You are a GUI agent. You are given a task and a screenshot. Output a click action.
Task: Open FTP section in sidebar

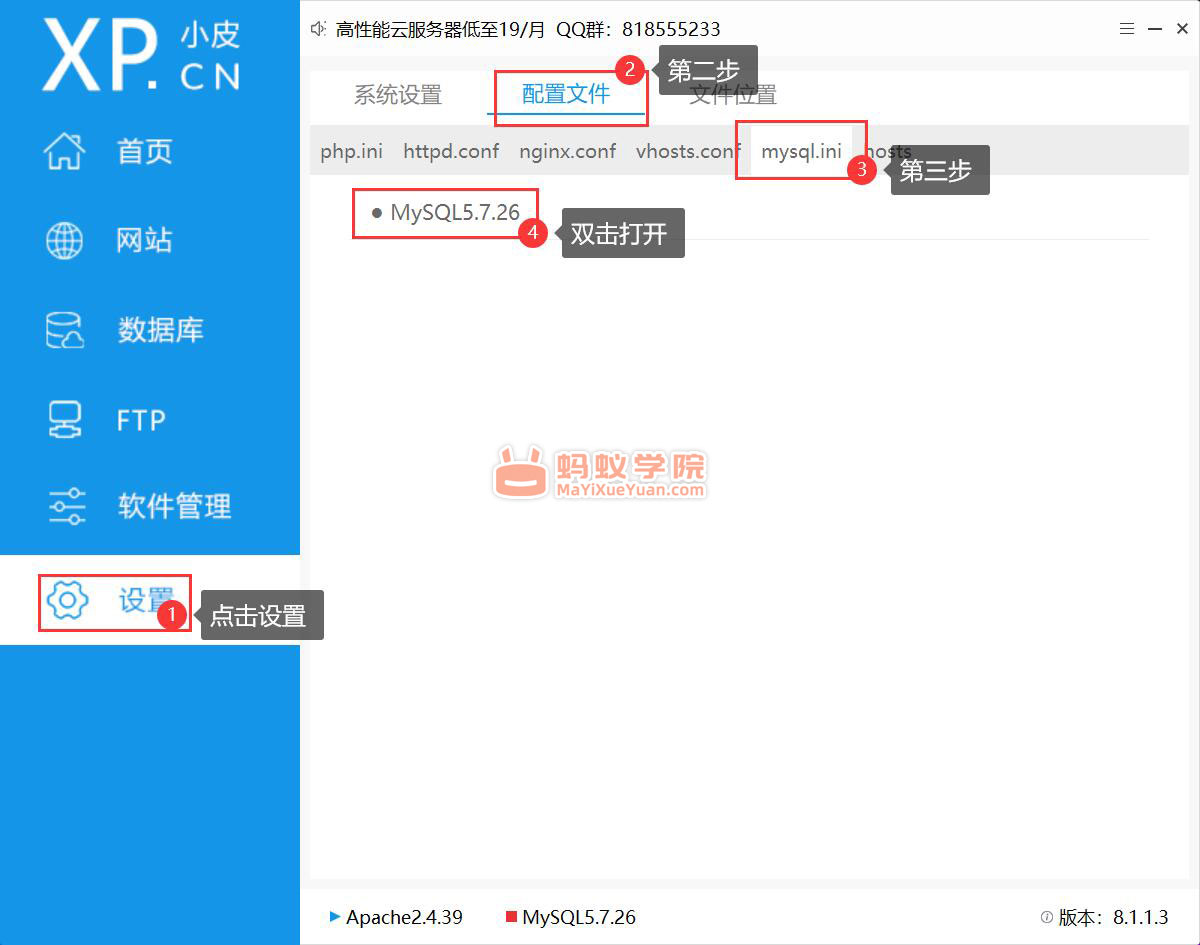tap(141, 420)
